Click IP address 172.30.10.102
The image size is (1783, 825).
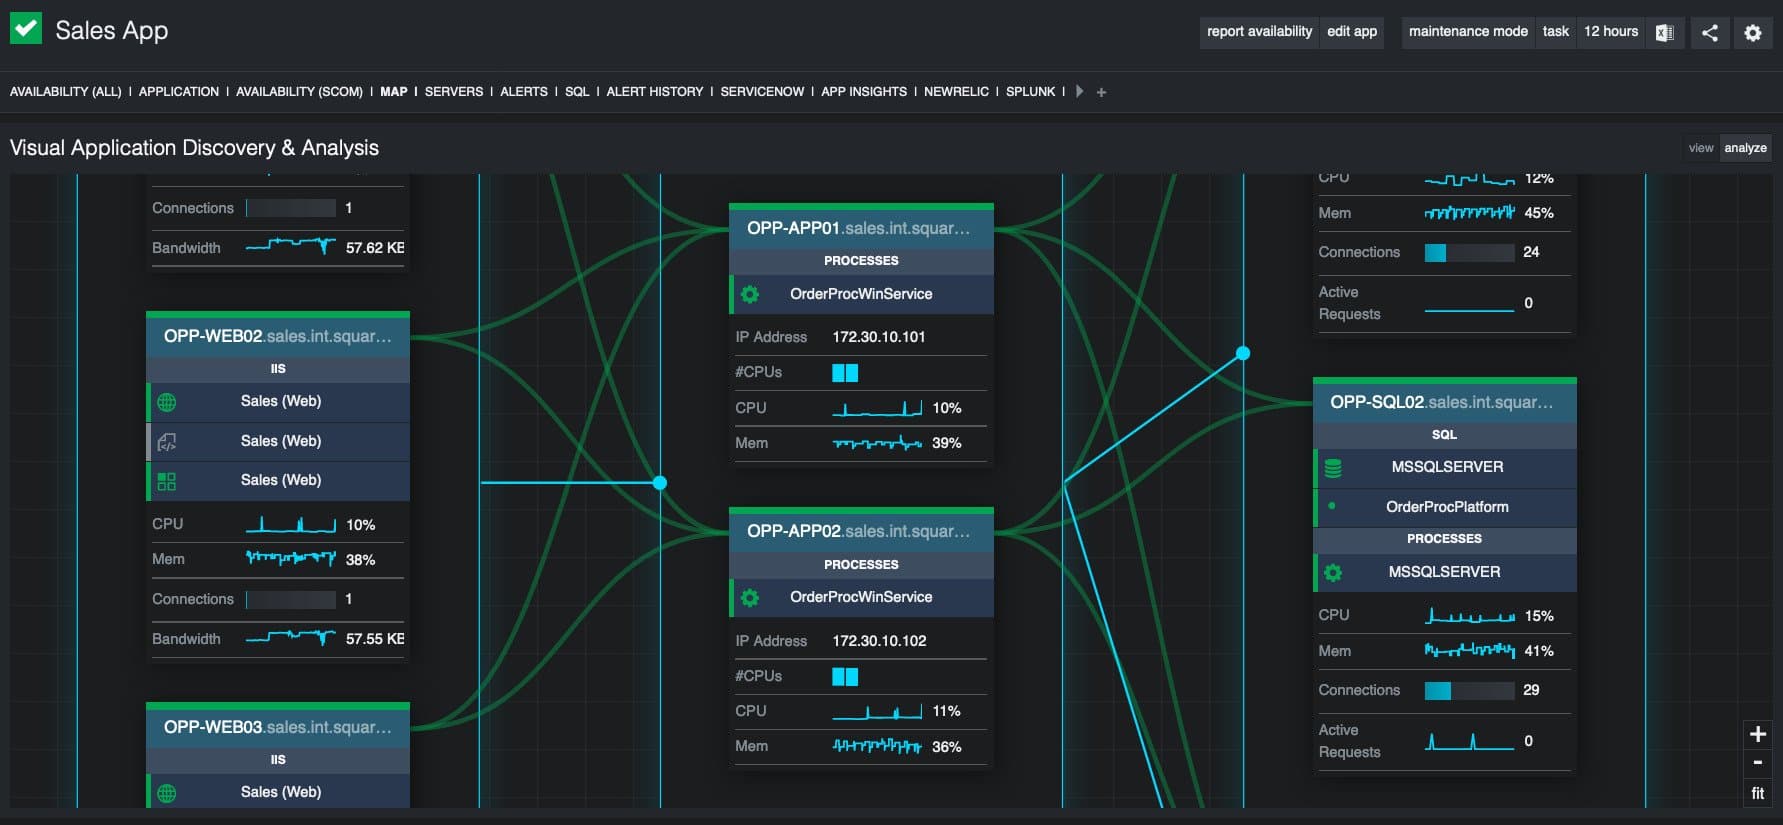coord(879,641)
